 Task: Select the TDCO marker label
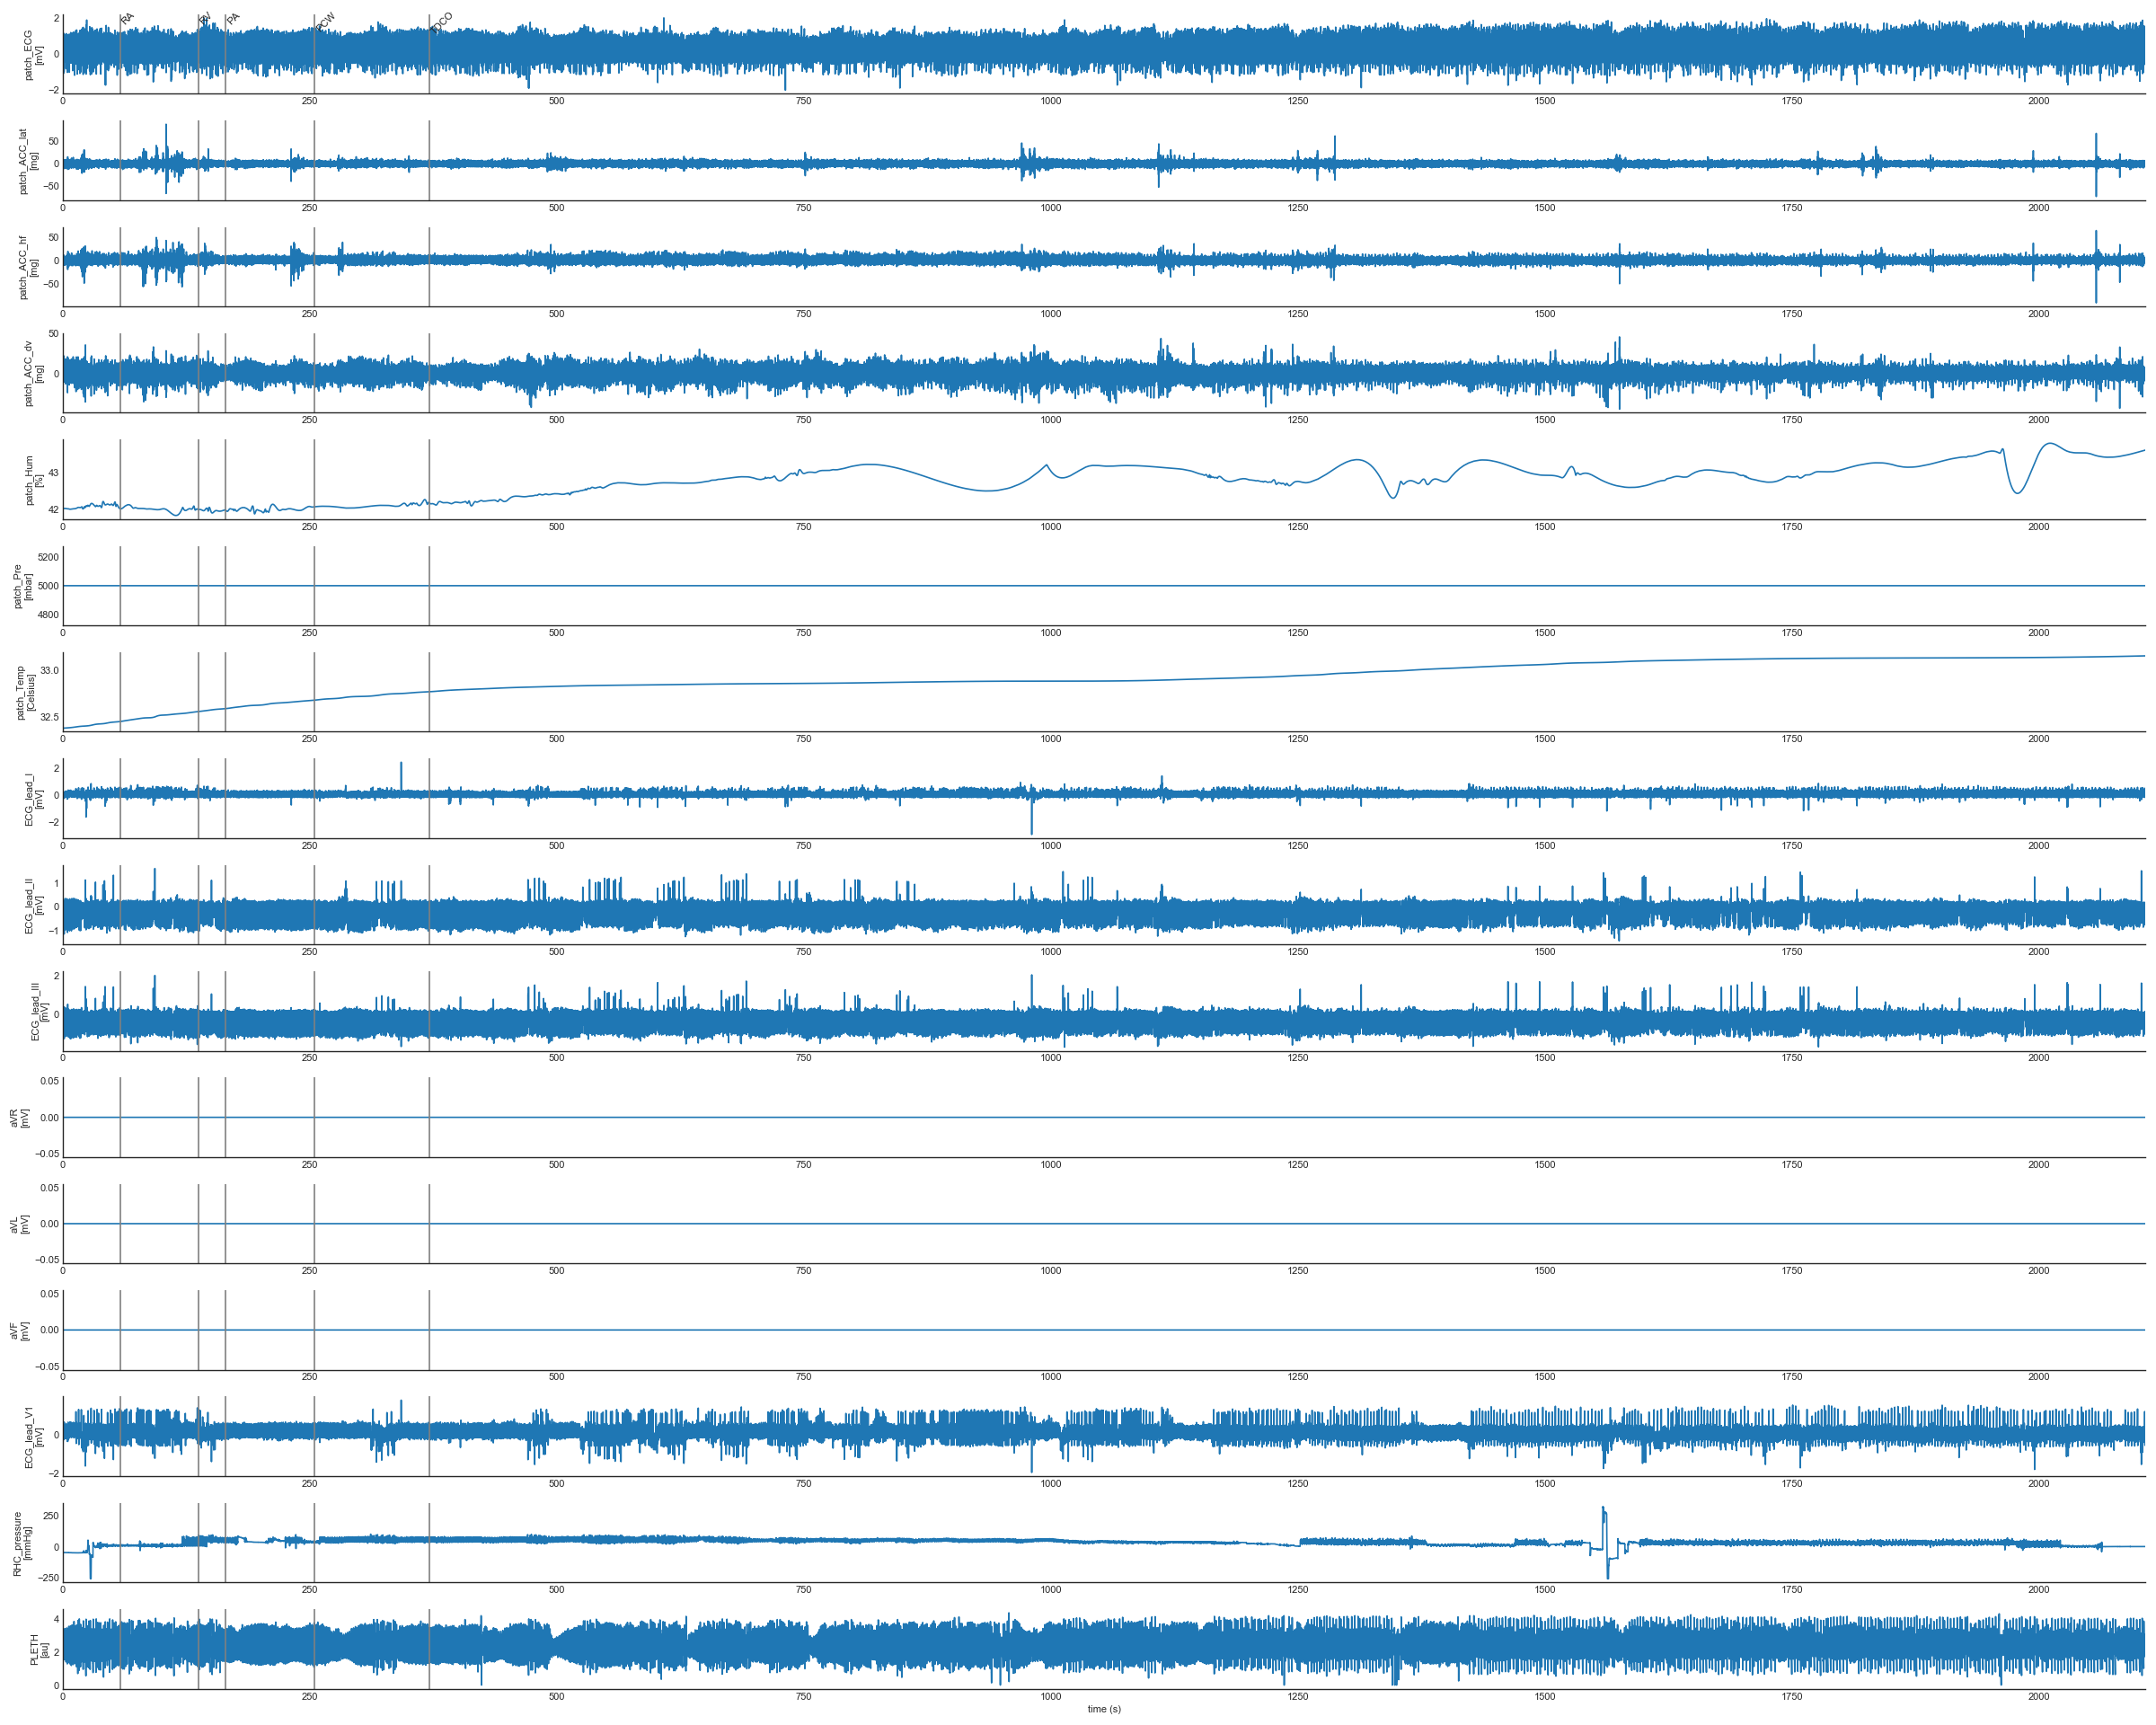tap(441, 22)
